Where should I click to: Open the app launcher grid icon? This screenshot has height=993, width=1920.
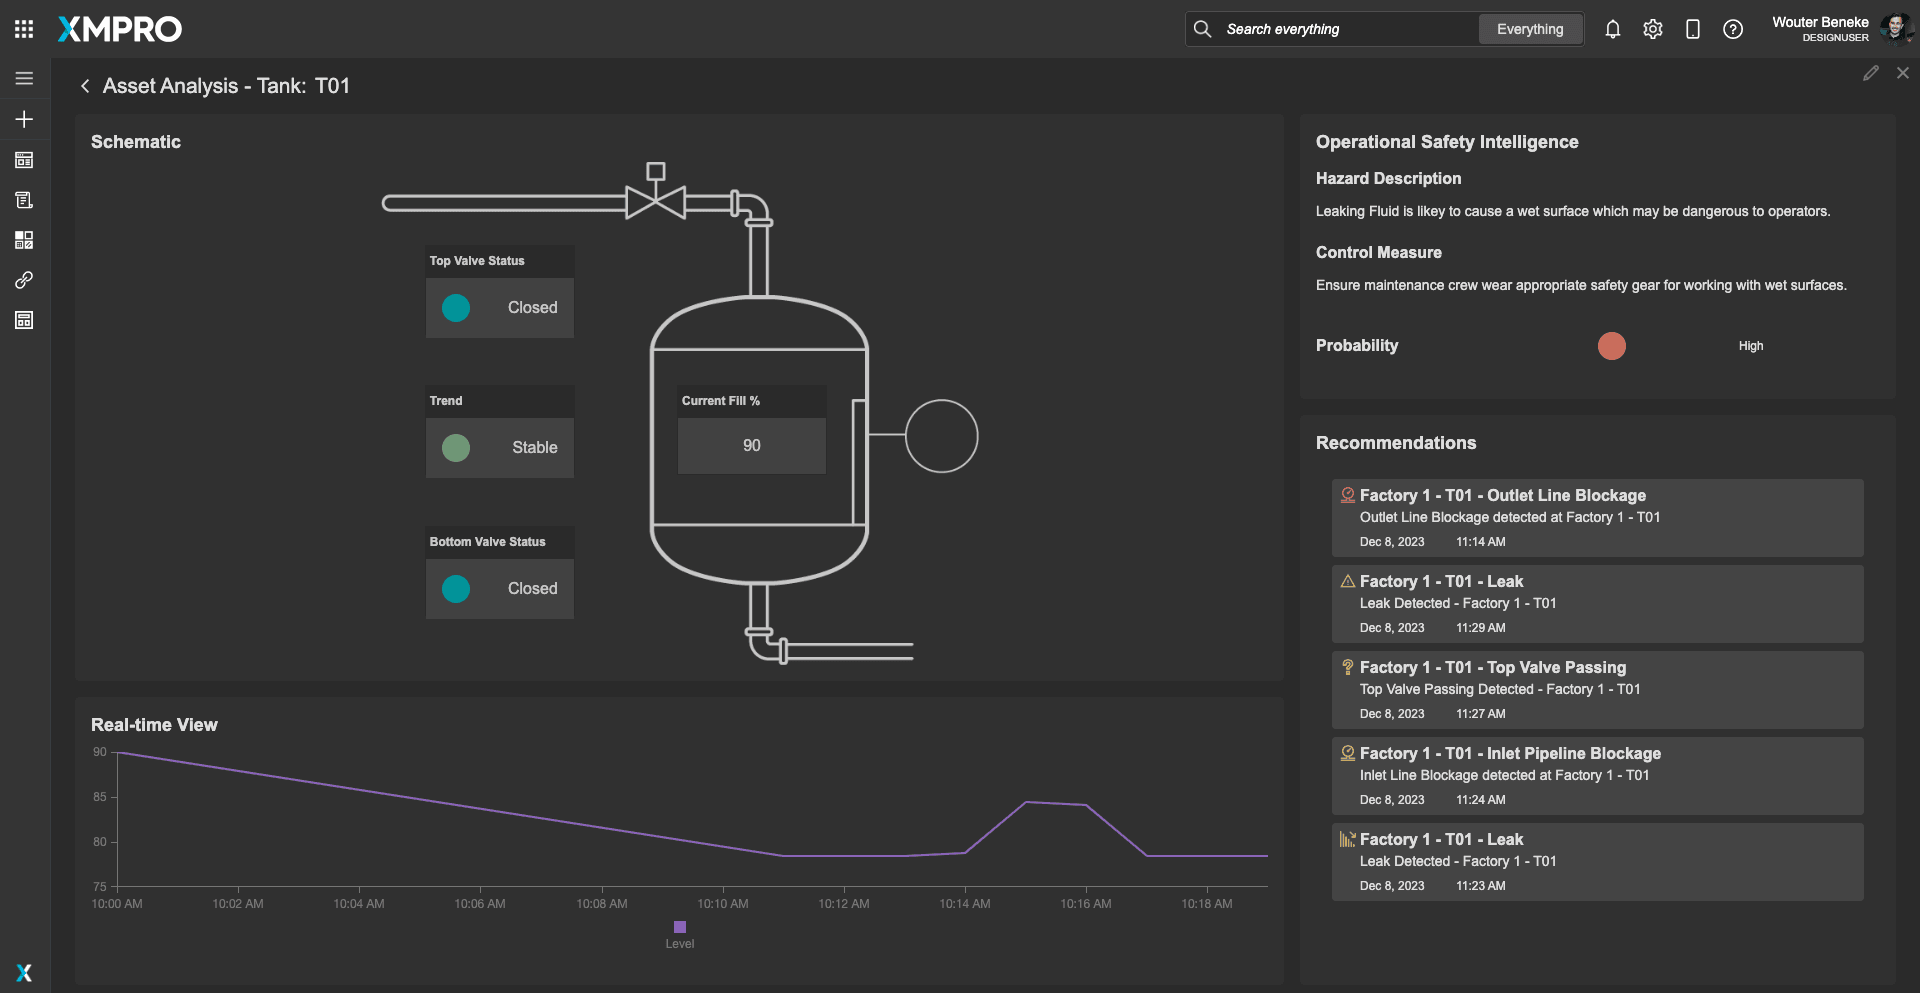(24, 29)
